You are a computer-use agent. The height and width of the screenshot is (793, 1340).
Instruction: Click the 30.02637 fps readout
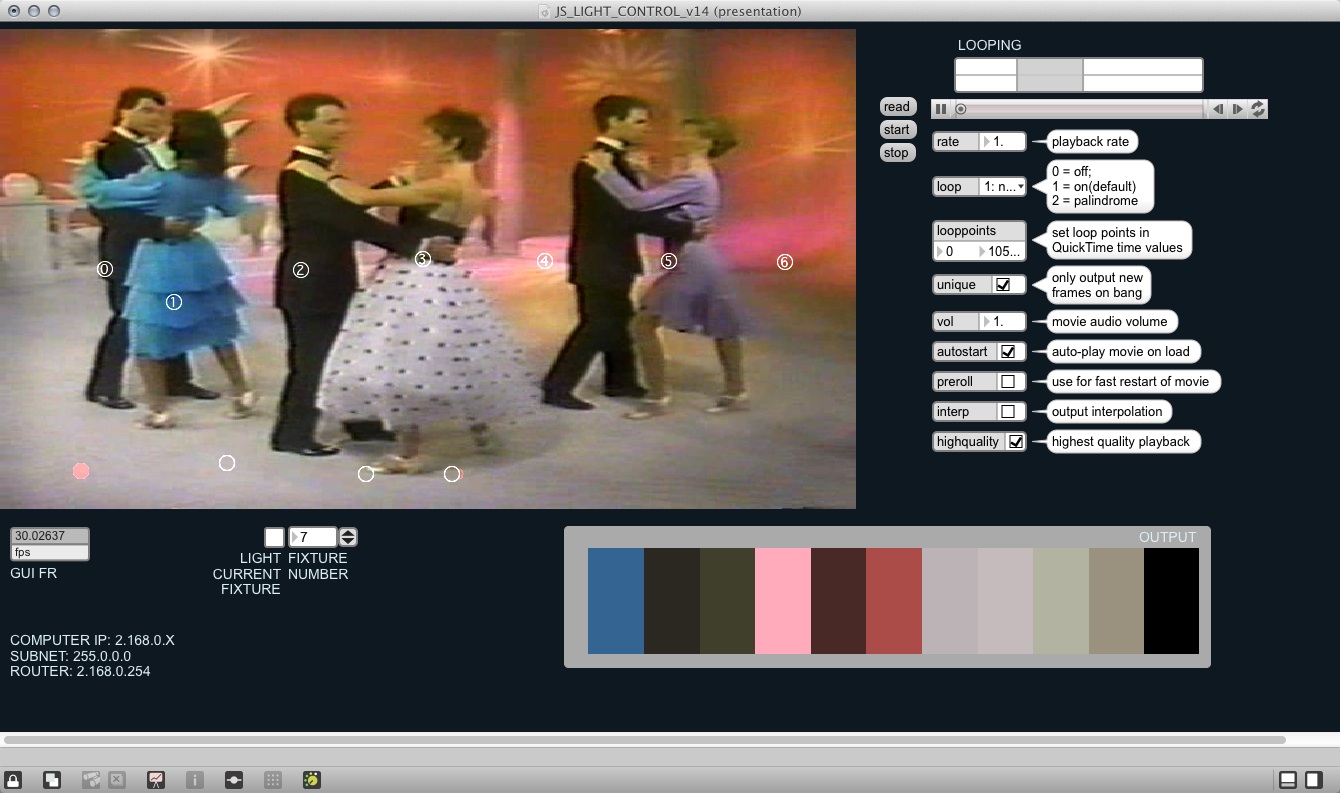(x=50, y=536)
